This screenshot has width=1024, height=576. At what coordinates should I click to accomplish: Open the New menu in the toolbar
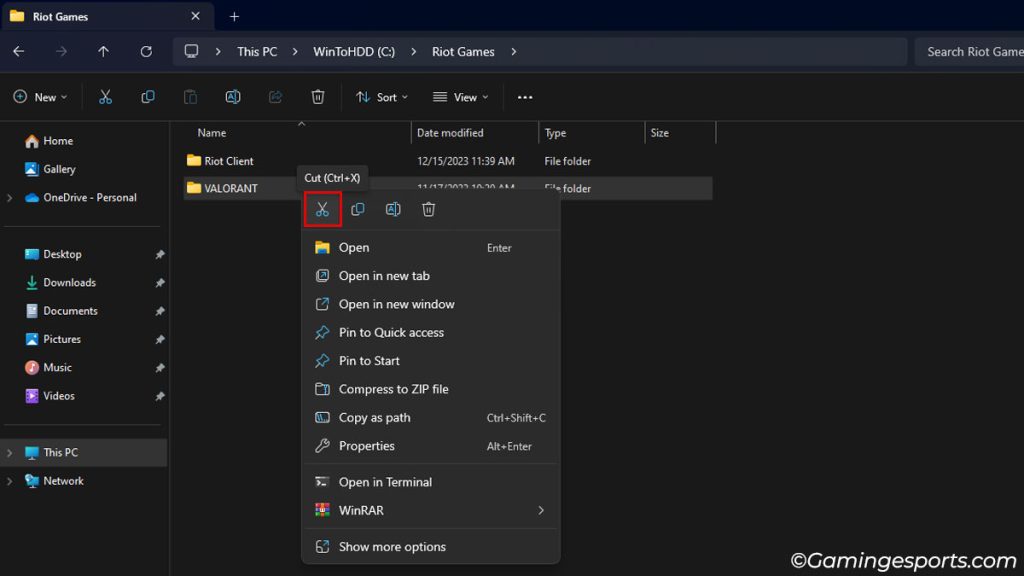tap(40, 97)
